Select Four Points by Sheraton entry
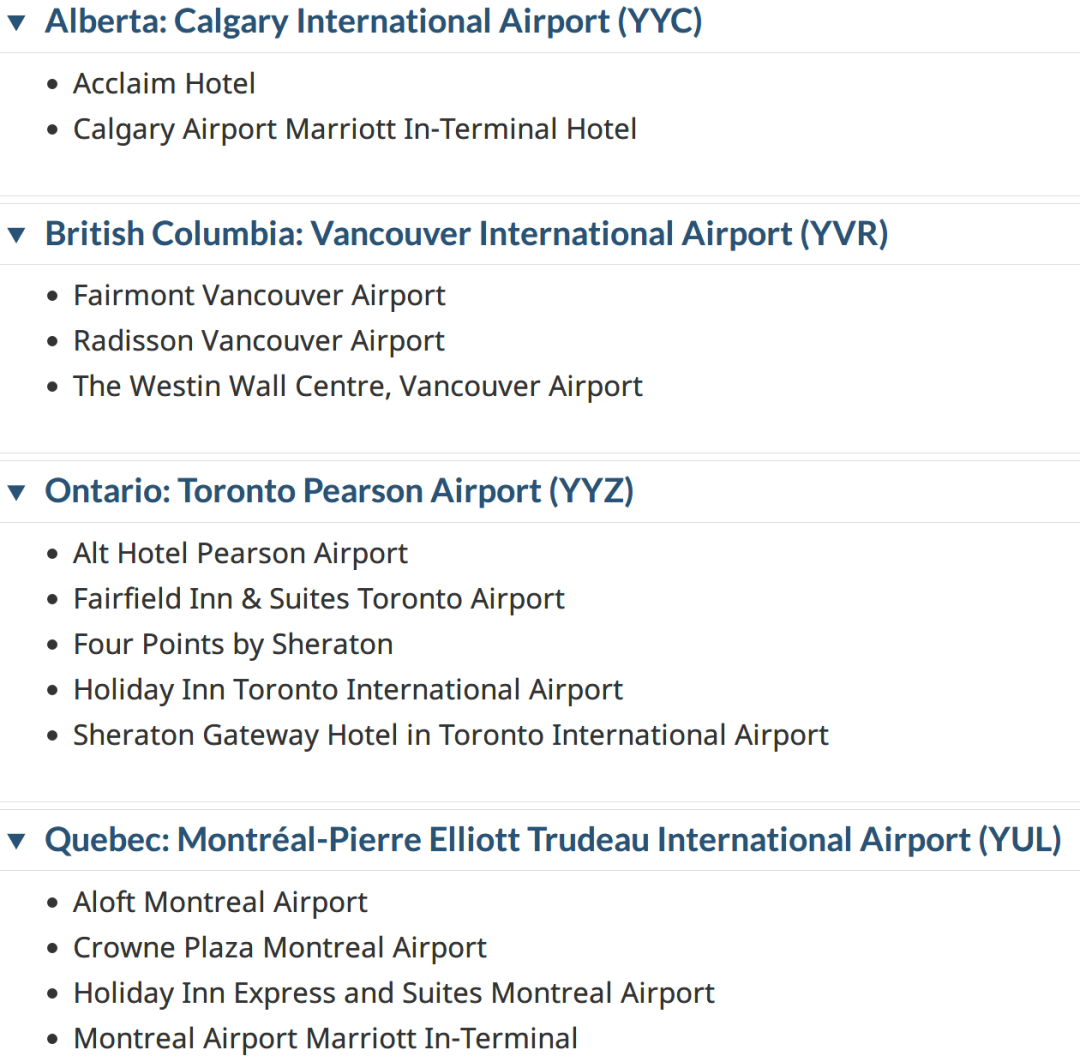Viewport: 1080px width, 1062px height. pos(233,645)
